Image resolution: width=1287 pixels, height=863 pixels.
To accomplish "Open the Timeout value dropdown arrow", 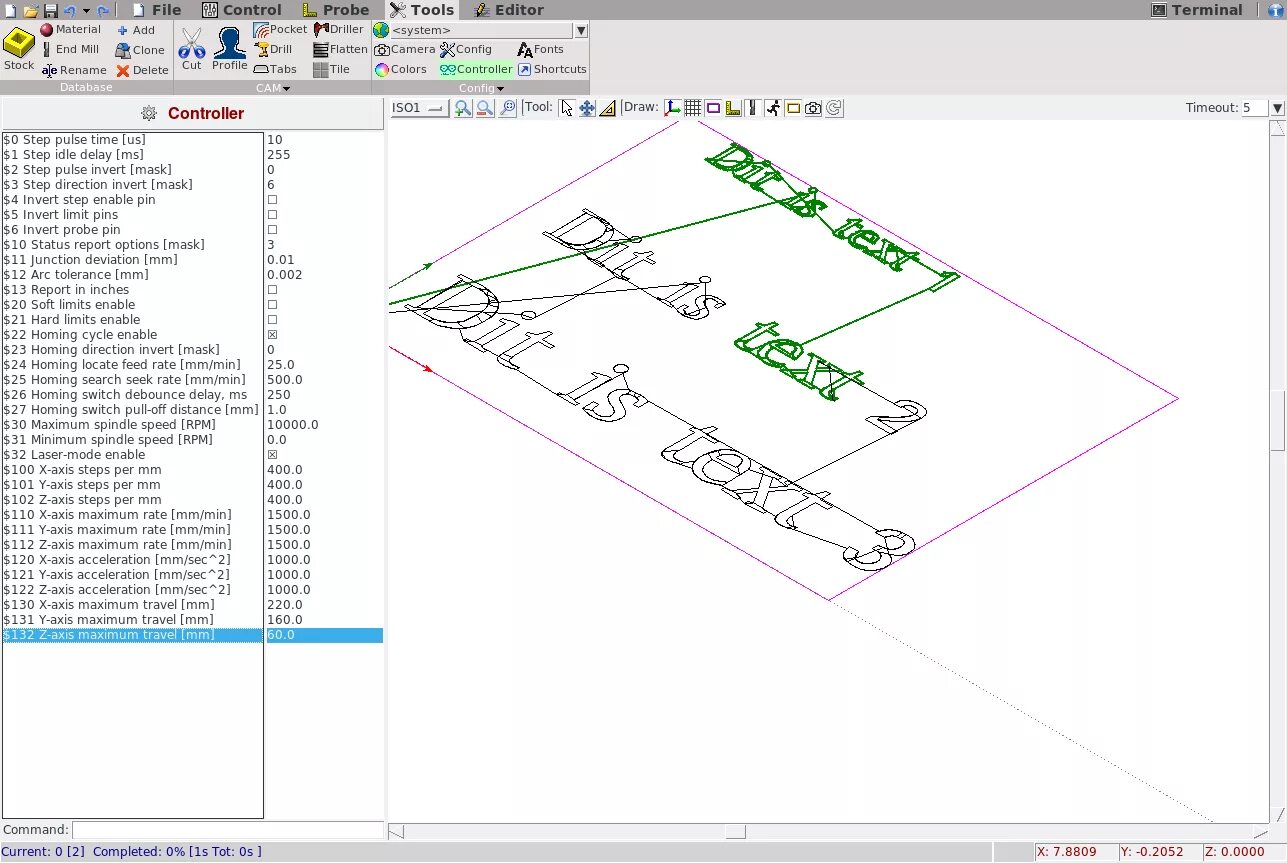I will click(x=1276, y=108).
